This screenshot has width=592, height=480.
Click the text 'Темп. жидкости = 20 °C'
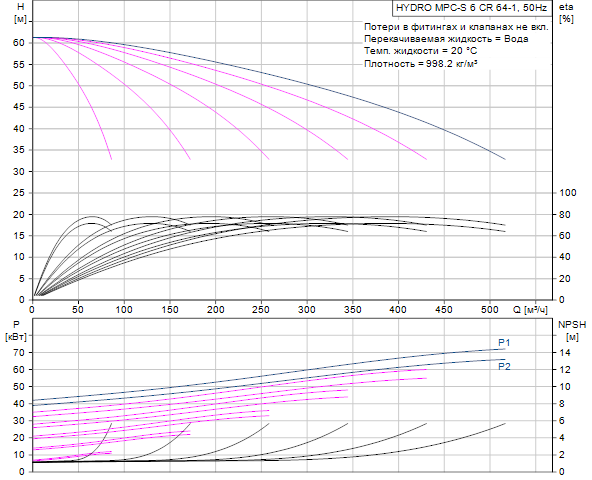point(420,51)
